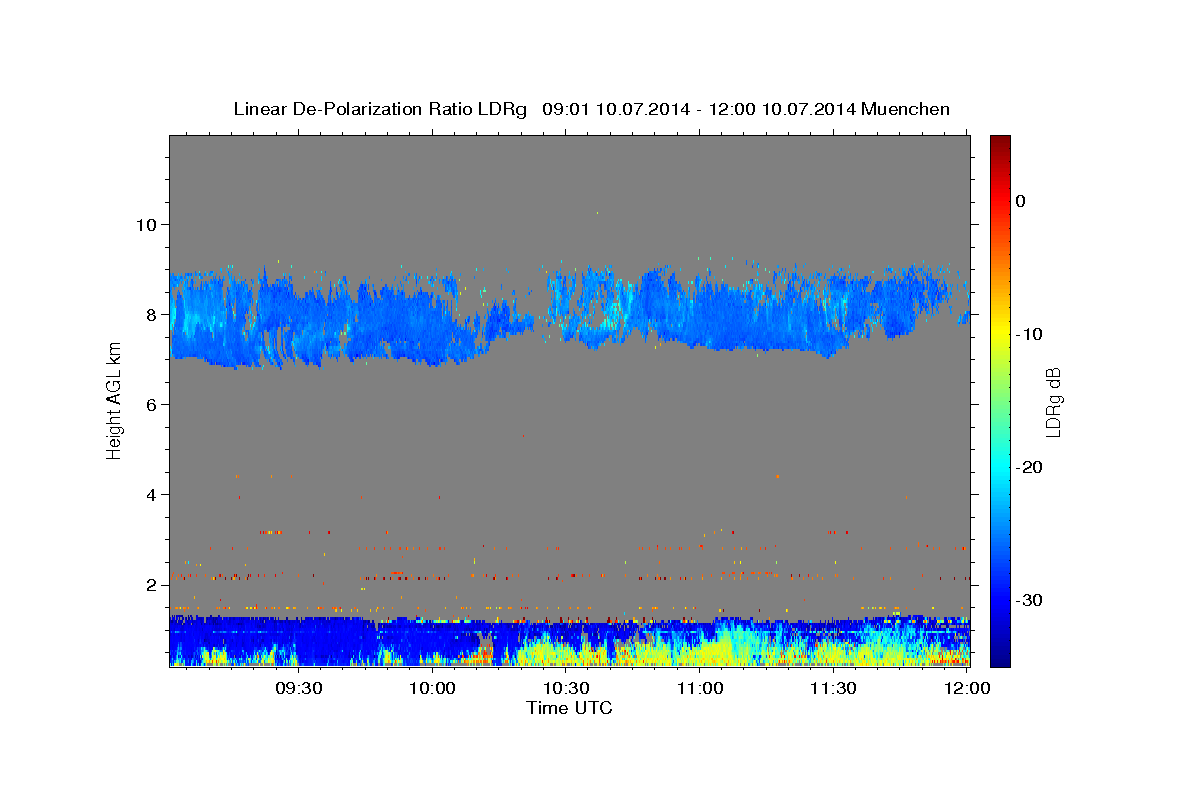Click the height tick label 4
Viewport: 1200px width, 800px height.
click(x=151, y=494)
